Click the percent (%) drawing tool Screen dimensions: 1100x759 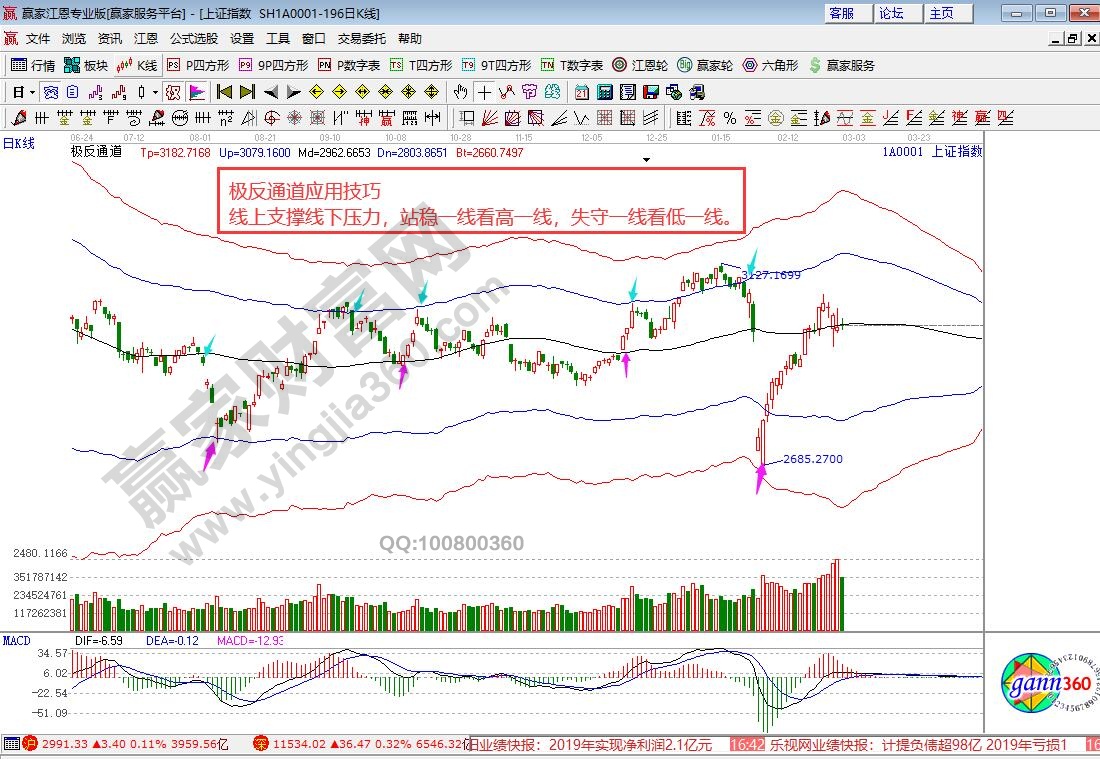pyautogui.click(x=730, y=118)
